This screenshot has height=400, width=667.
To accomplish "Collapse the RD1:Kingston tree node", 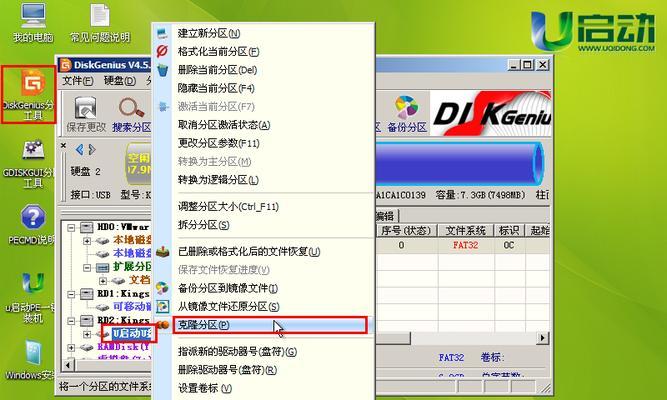I will [x=71, y=294].
